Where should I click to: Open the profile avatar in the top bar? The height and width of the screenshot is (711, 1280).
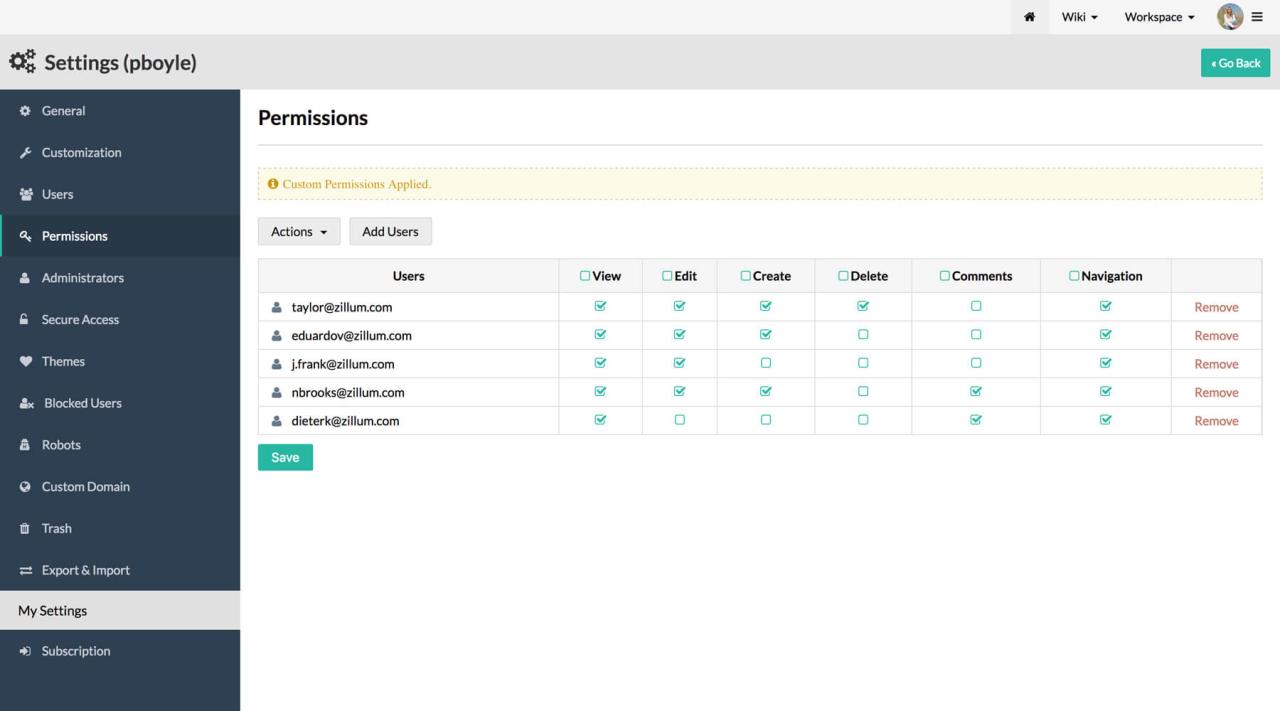[x=1229, y=16]
